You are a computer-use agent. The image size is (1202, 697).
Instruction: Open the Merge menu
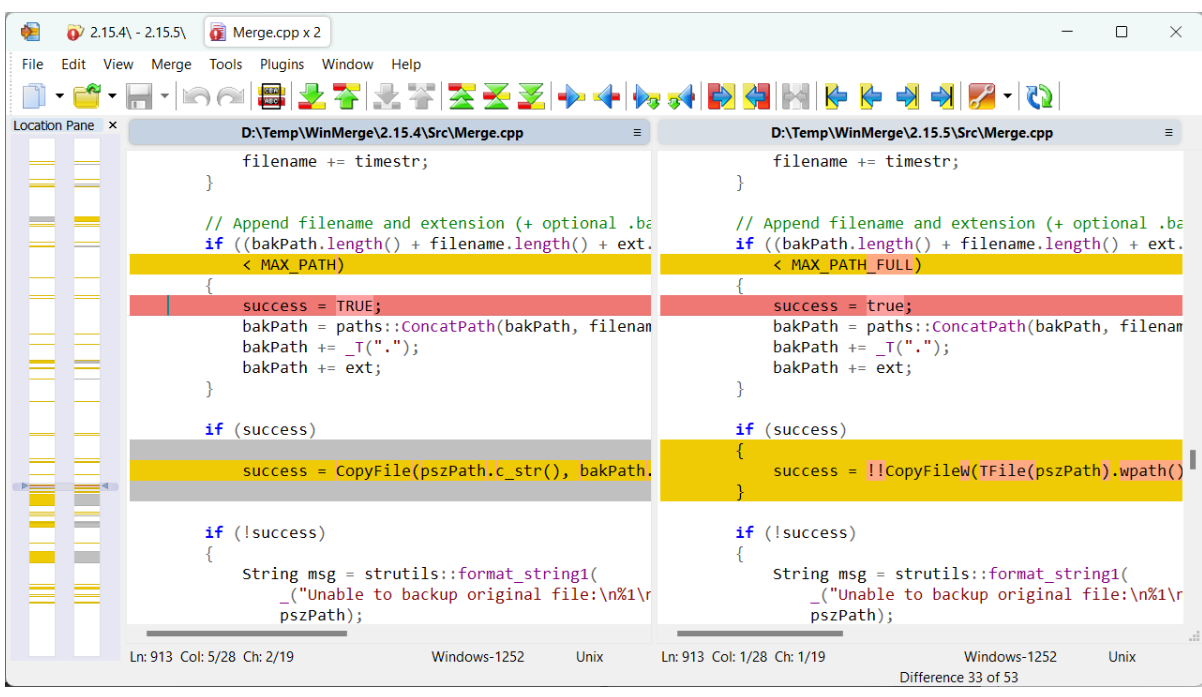point(171,64)
